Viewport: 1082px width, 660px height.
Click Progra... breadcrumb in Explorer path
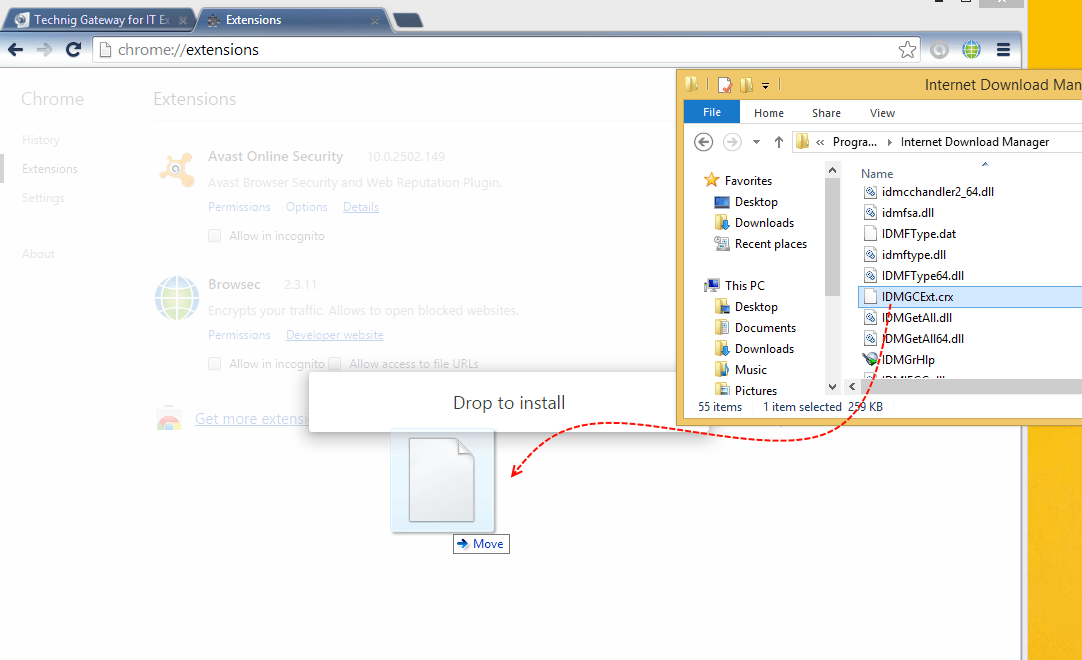tap(854, 142)
